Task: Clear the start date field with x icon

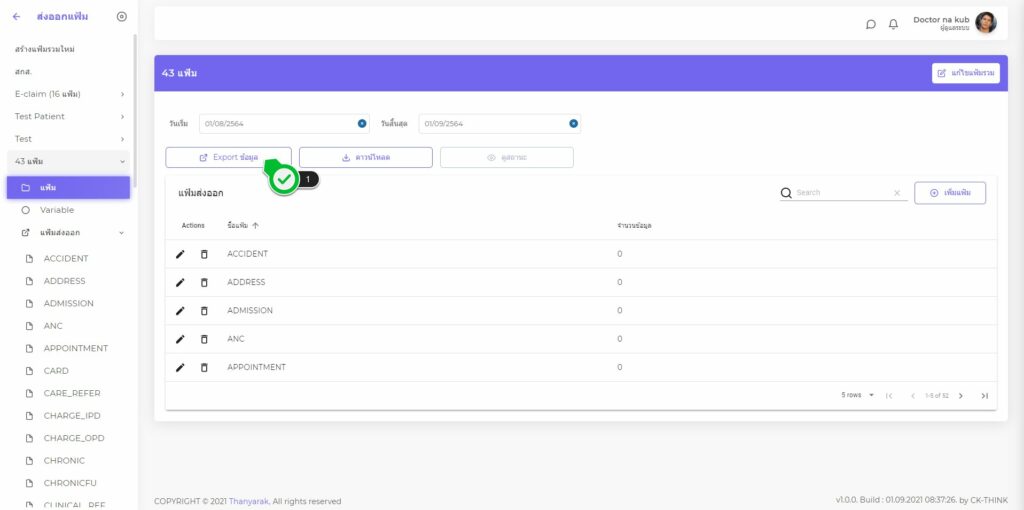Action: tap(362, 124)
